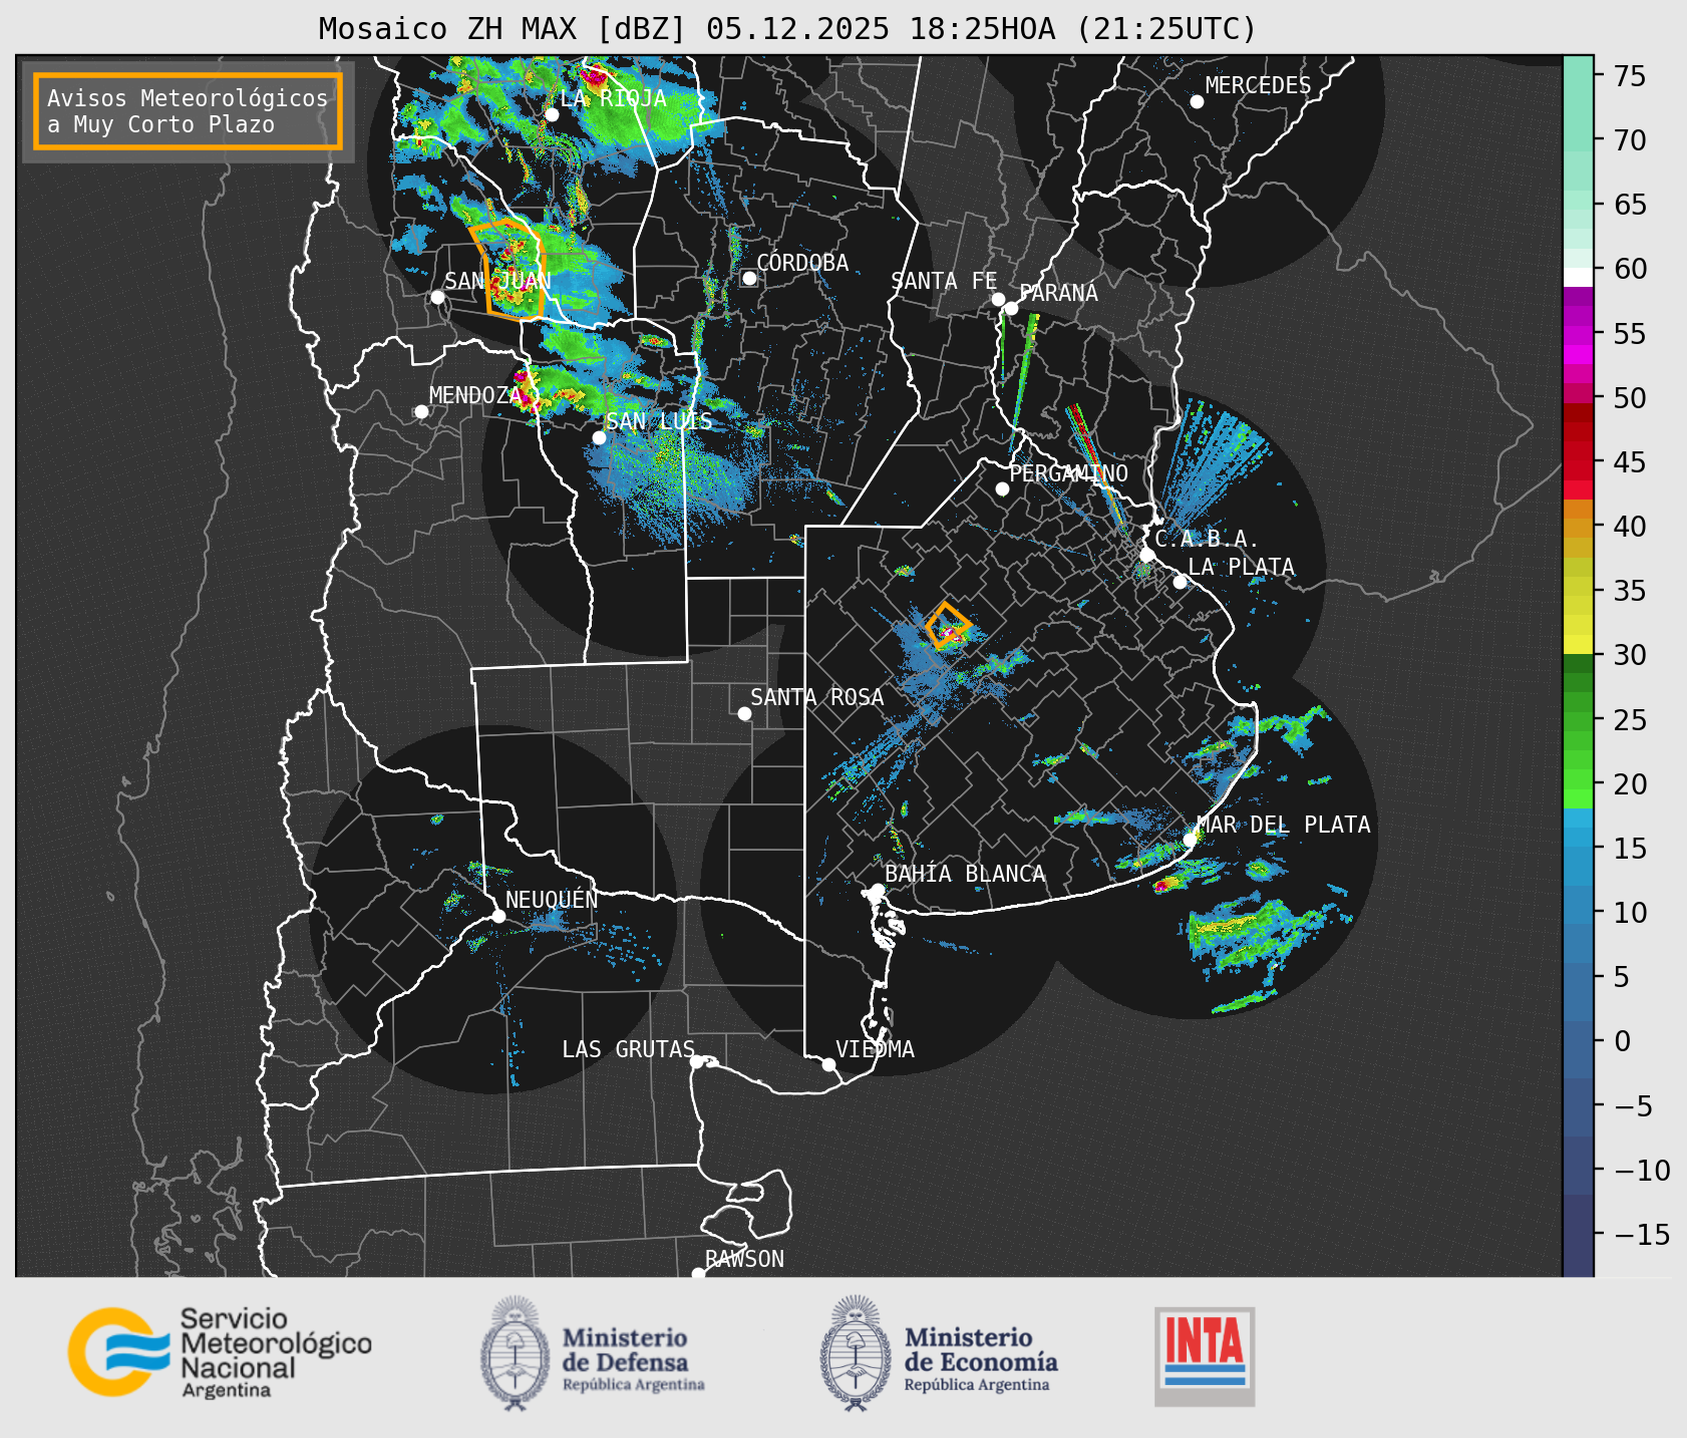Select the PARANÁ city marker
This screenshot has width=1687, height=1438.
click(1012, 308)
